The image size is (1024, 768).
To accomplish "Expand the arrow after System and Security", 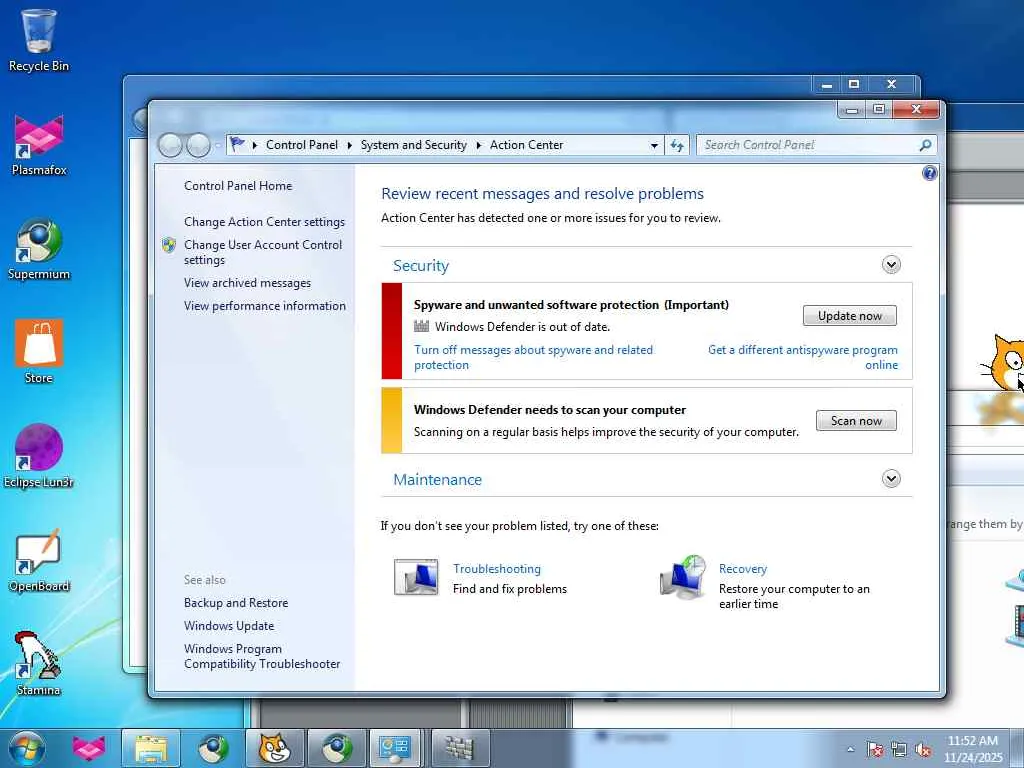I will (479, 145).
